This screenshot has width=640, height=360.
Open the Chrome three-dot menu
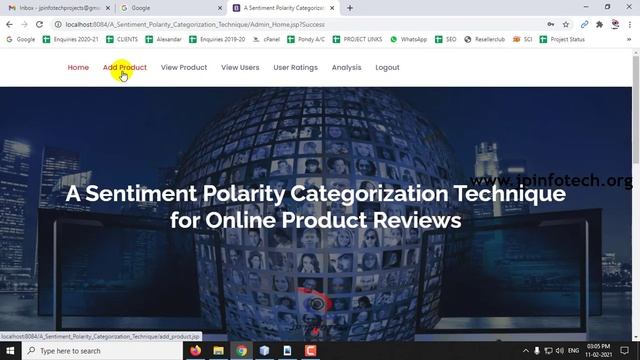[x=630, y=24]
